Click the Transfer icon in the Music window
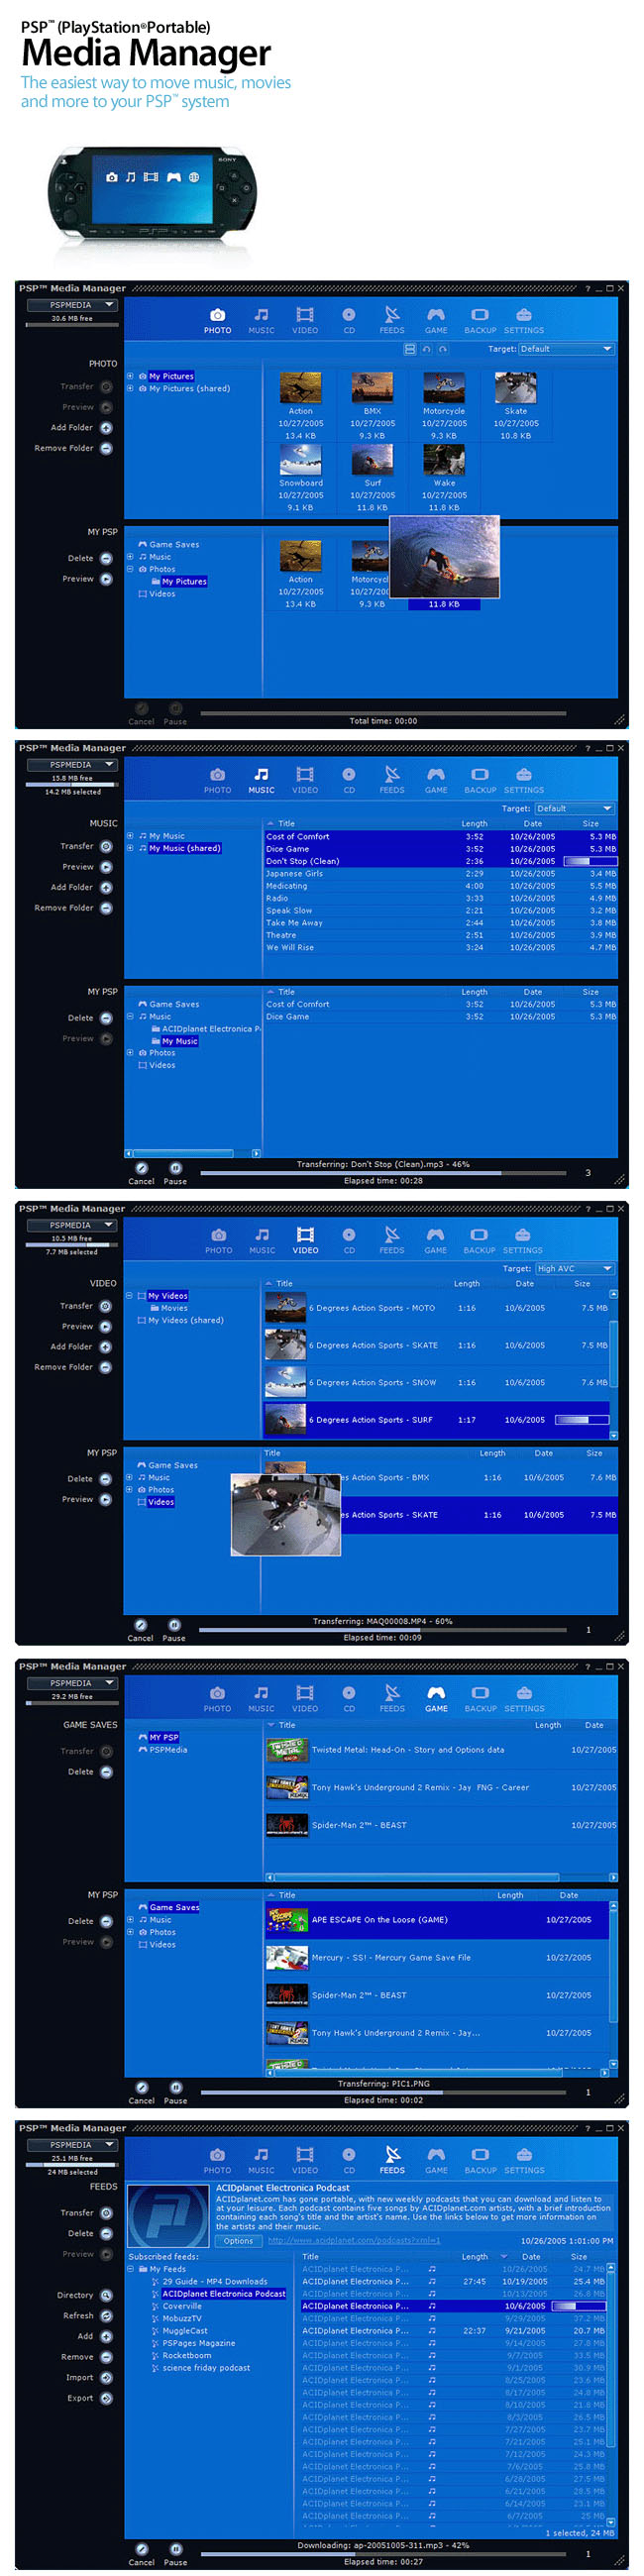The image size is (644, 2576). 106,846
